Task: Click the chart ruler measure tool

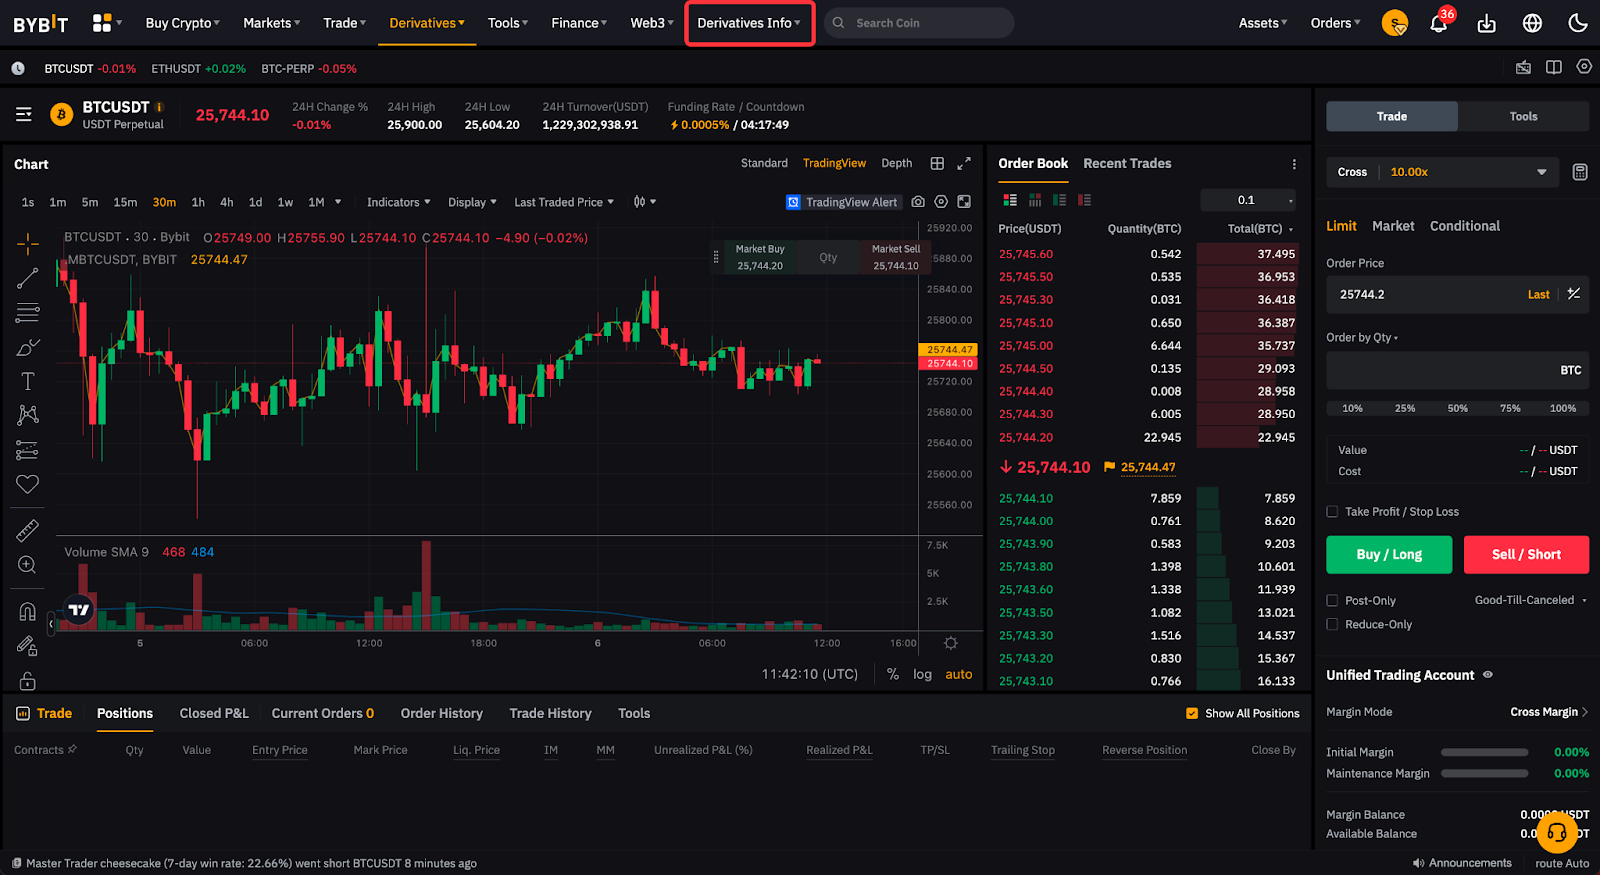Action: coord(28,530)
